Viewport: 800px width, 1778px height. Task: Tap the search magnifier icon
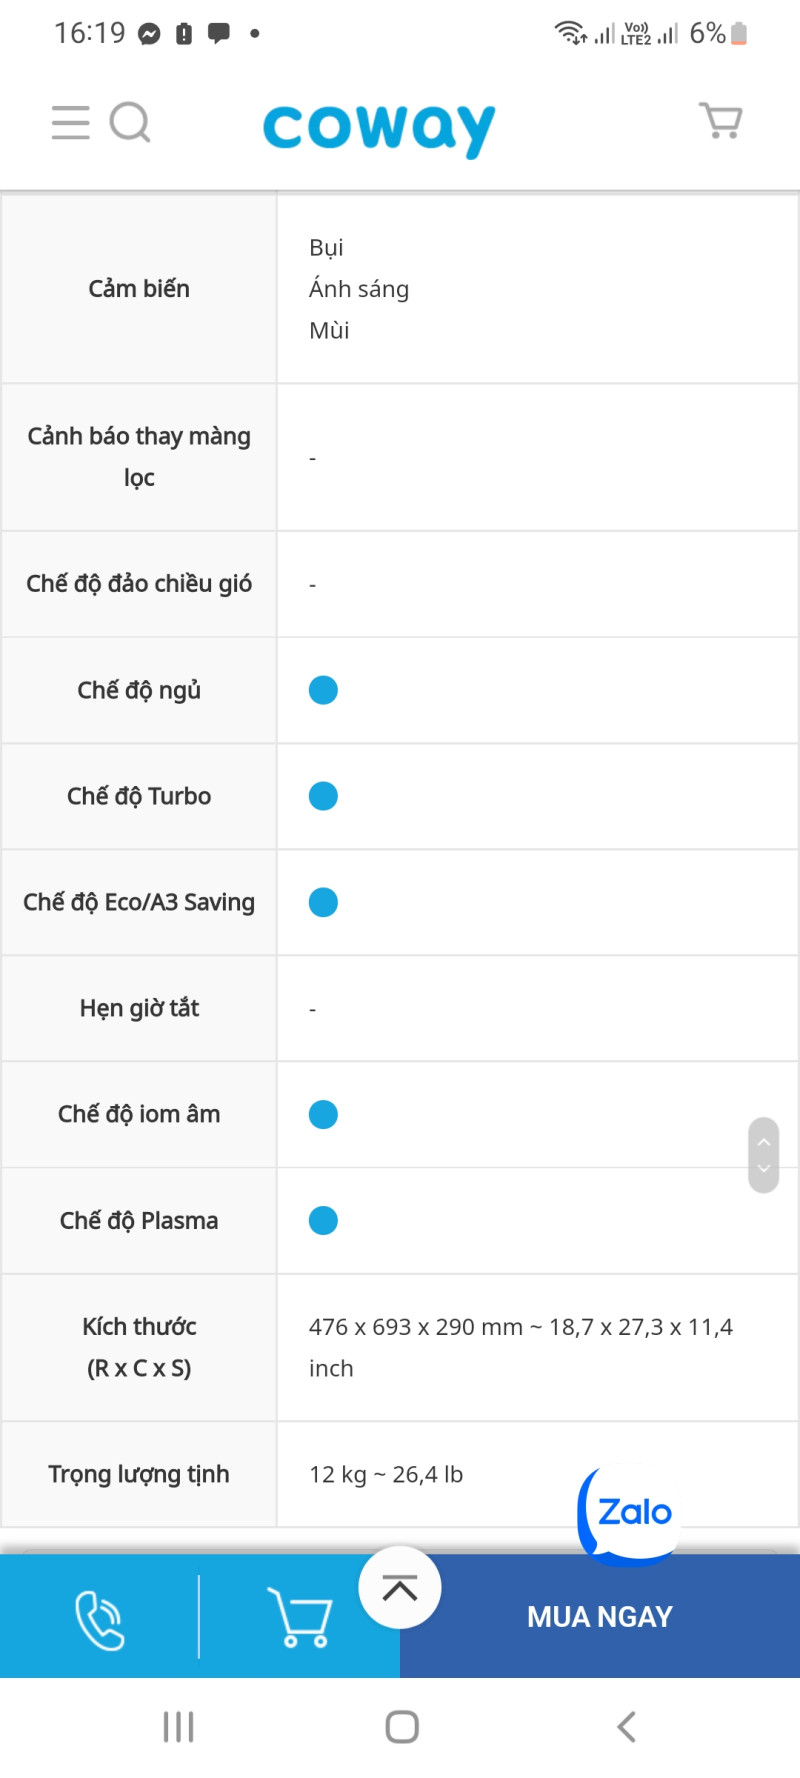click(x=130, y=123)
